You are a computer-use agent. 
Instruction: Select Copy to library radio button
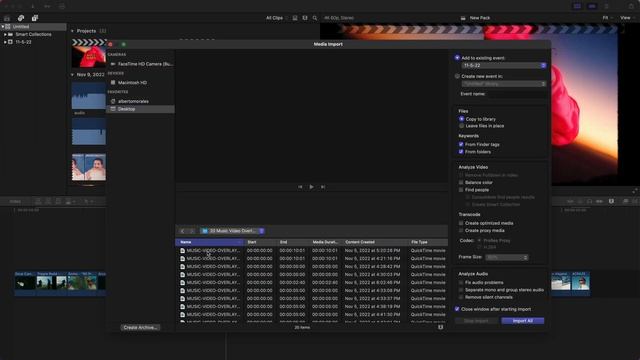pos(461,119)
